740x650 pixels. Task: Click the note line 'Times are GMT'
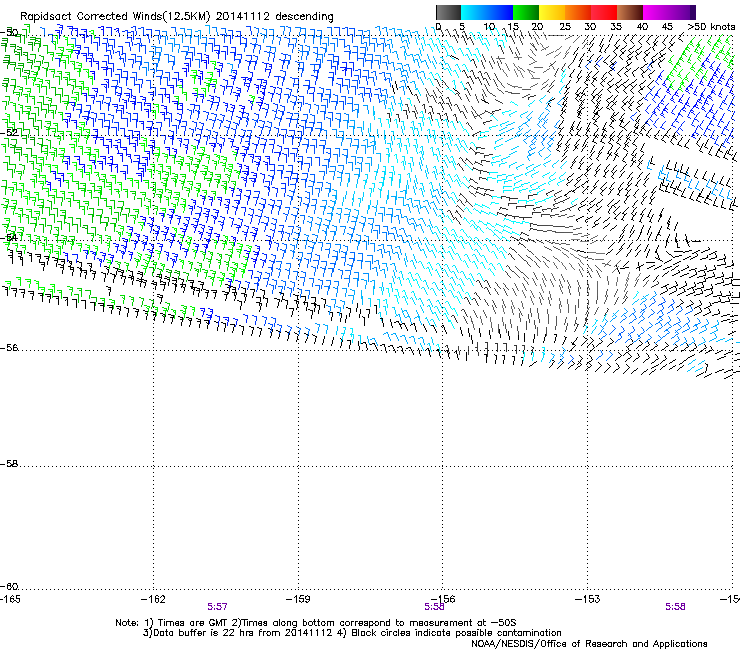click(x=193, y=623)
